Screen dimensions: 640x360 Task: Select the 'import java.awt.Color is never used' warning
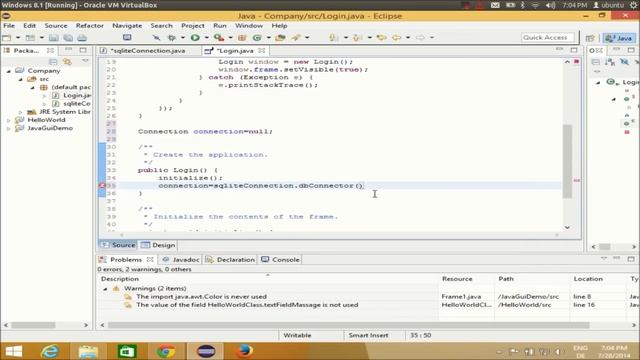coord(201,296)
